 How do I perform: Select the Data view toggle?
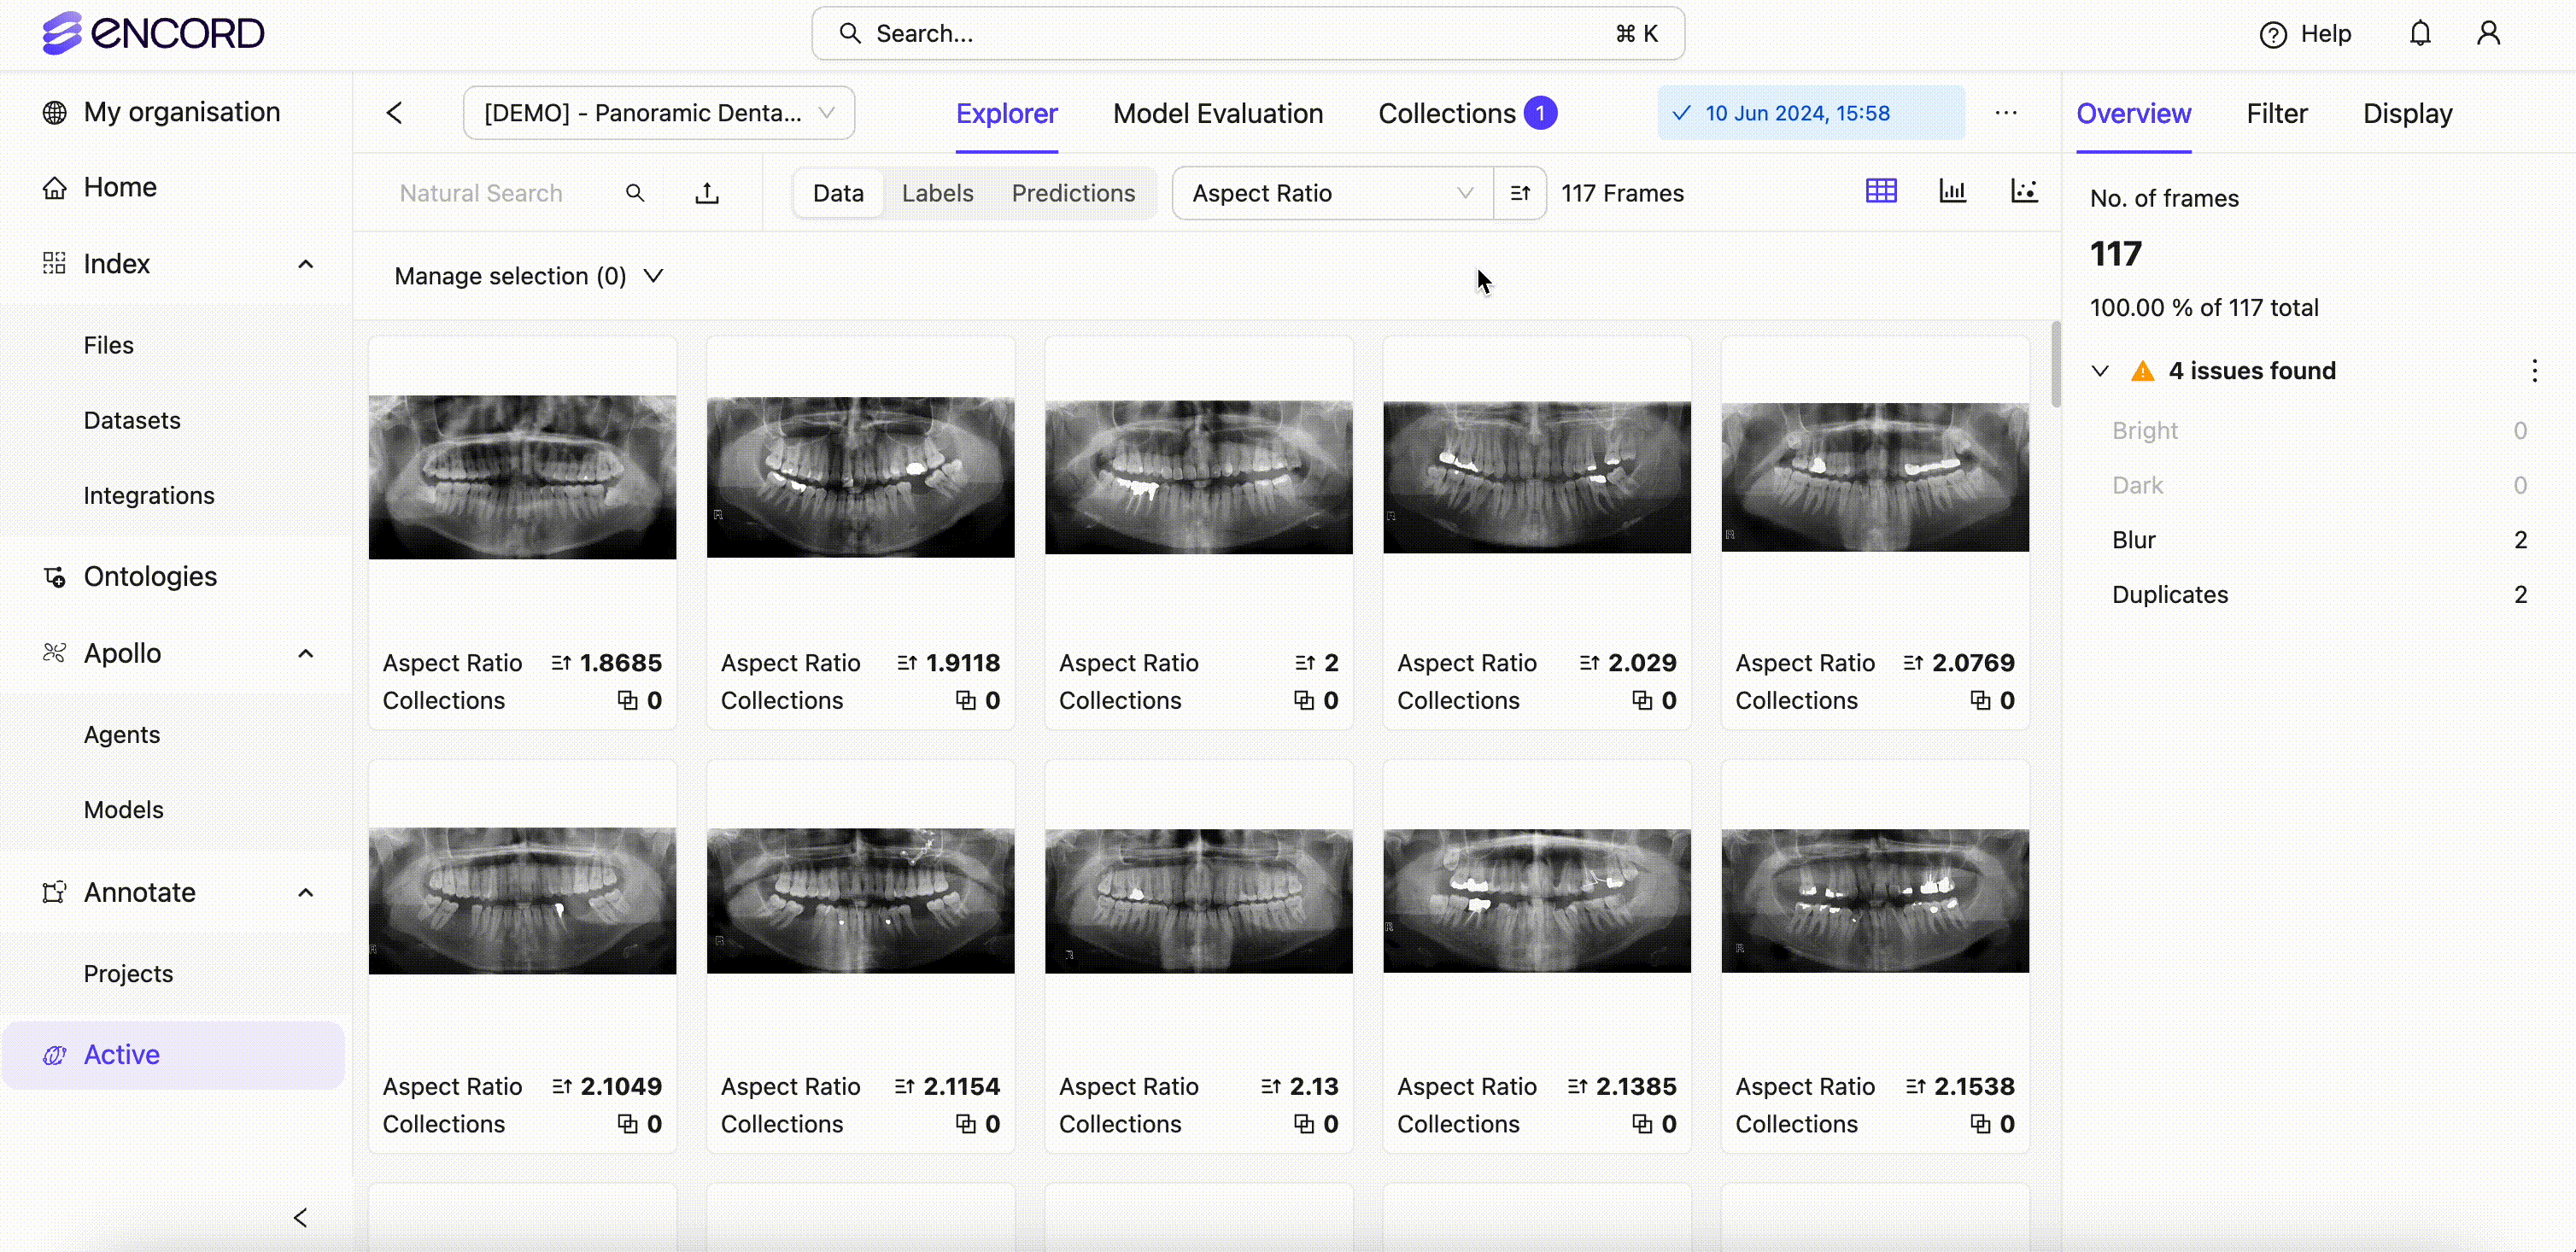(x=838, y=193)
